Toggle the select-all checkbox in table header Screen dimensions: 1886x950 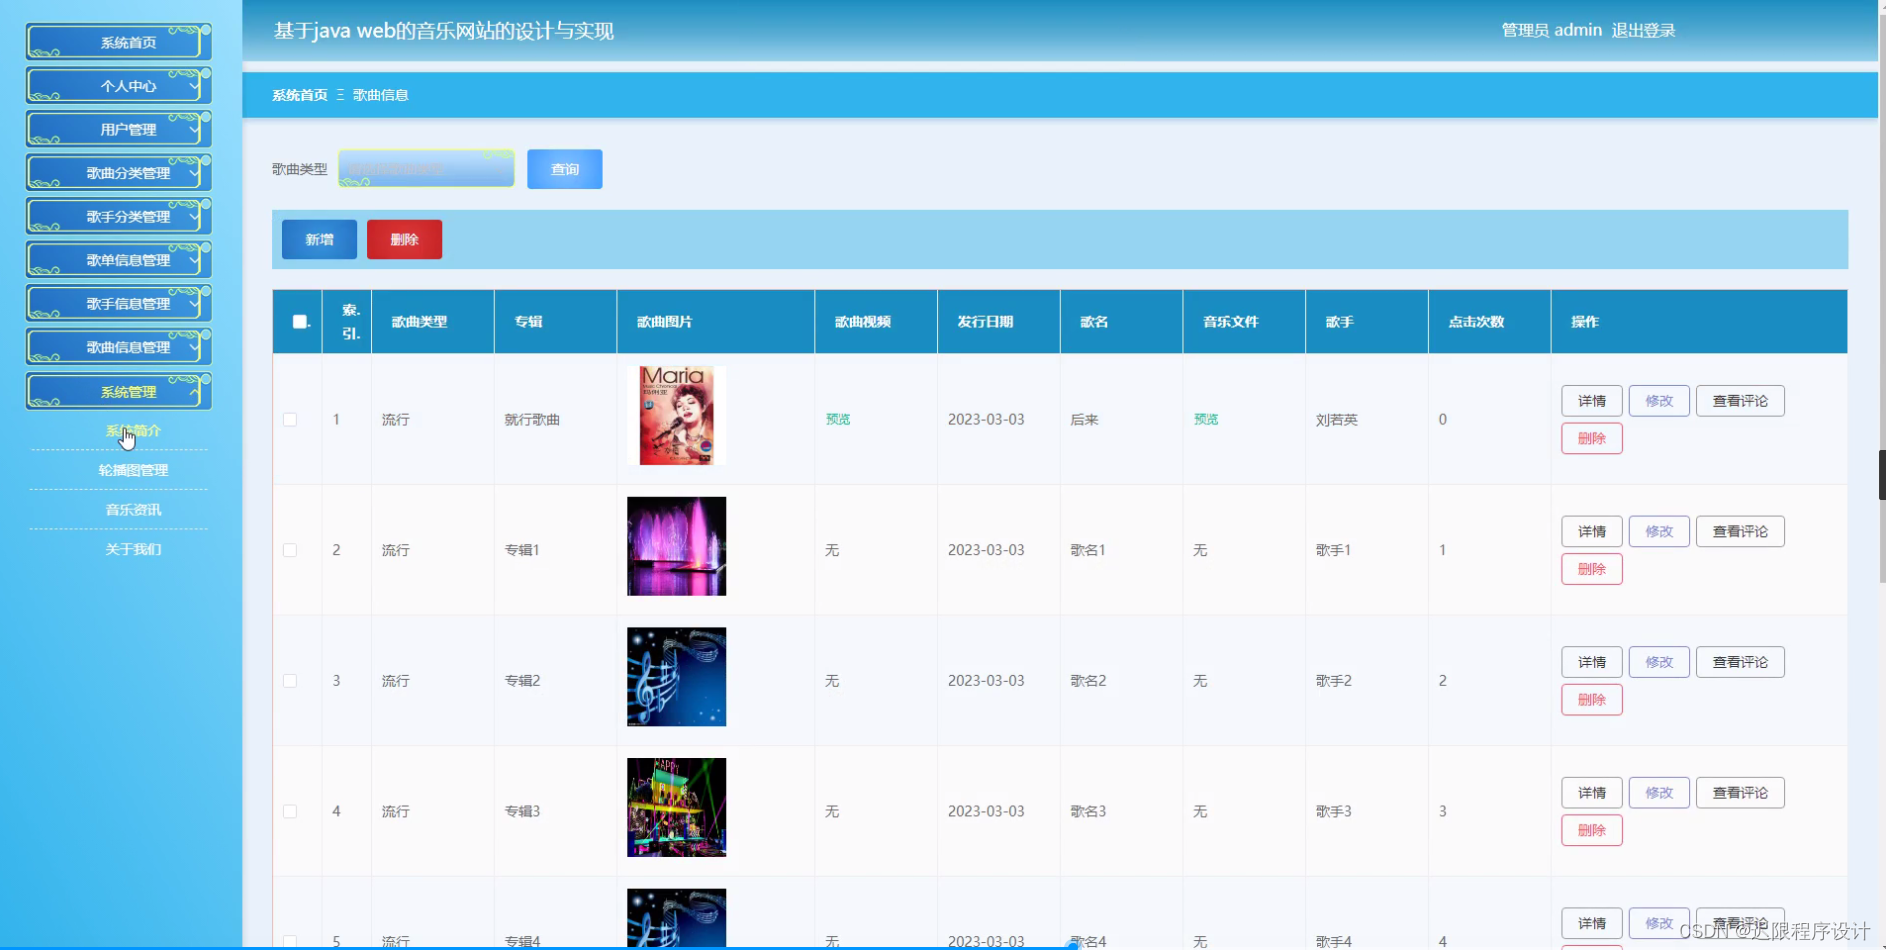tap(299, 322)
